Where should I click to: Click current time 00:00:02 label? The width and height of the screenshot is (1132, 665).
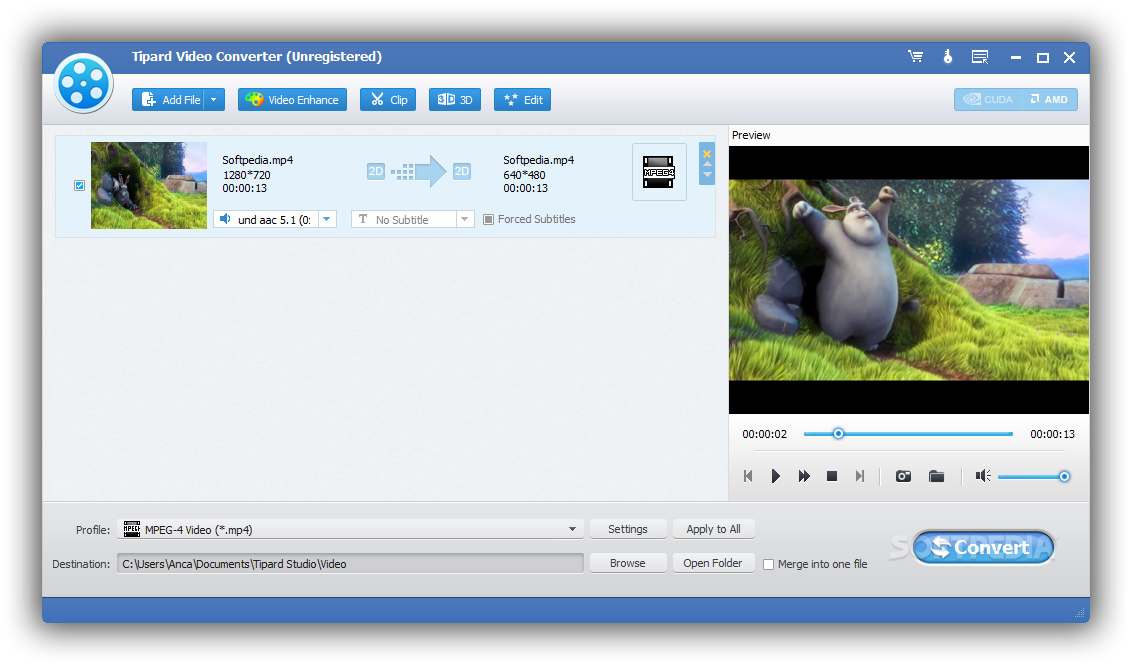pos(765,434)
